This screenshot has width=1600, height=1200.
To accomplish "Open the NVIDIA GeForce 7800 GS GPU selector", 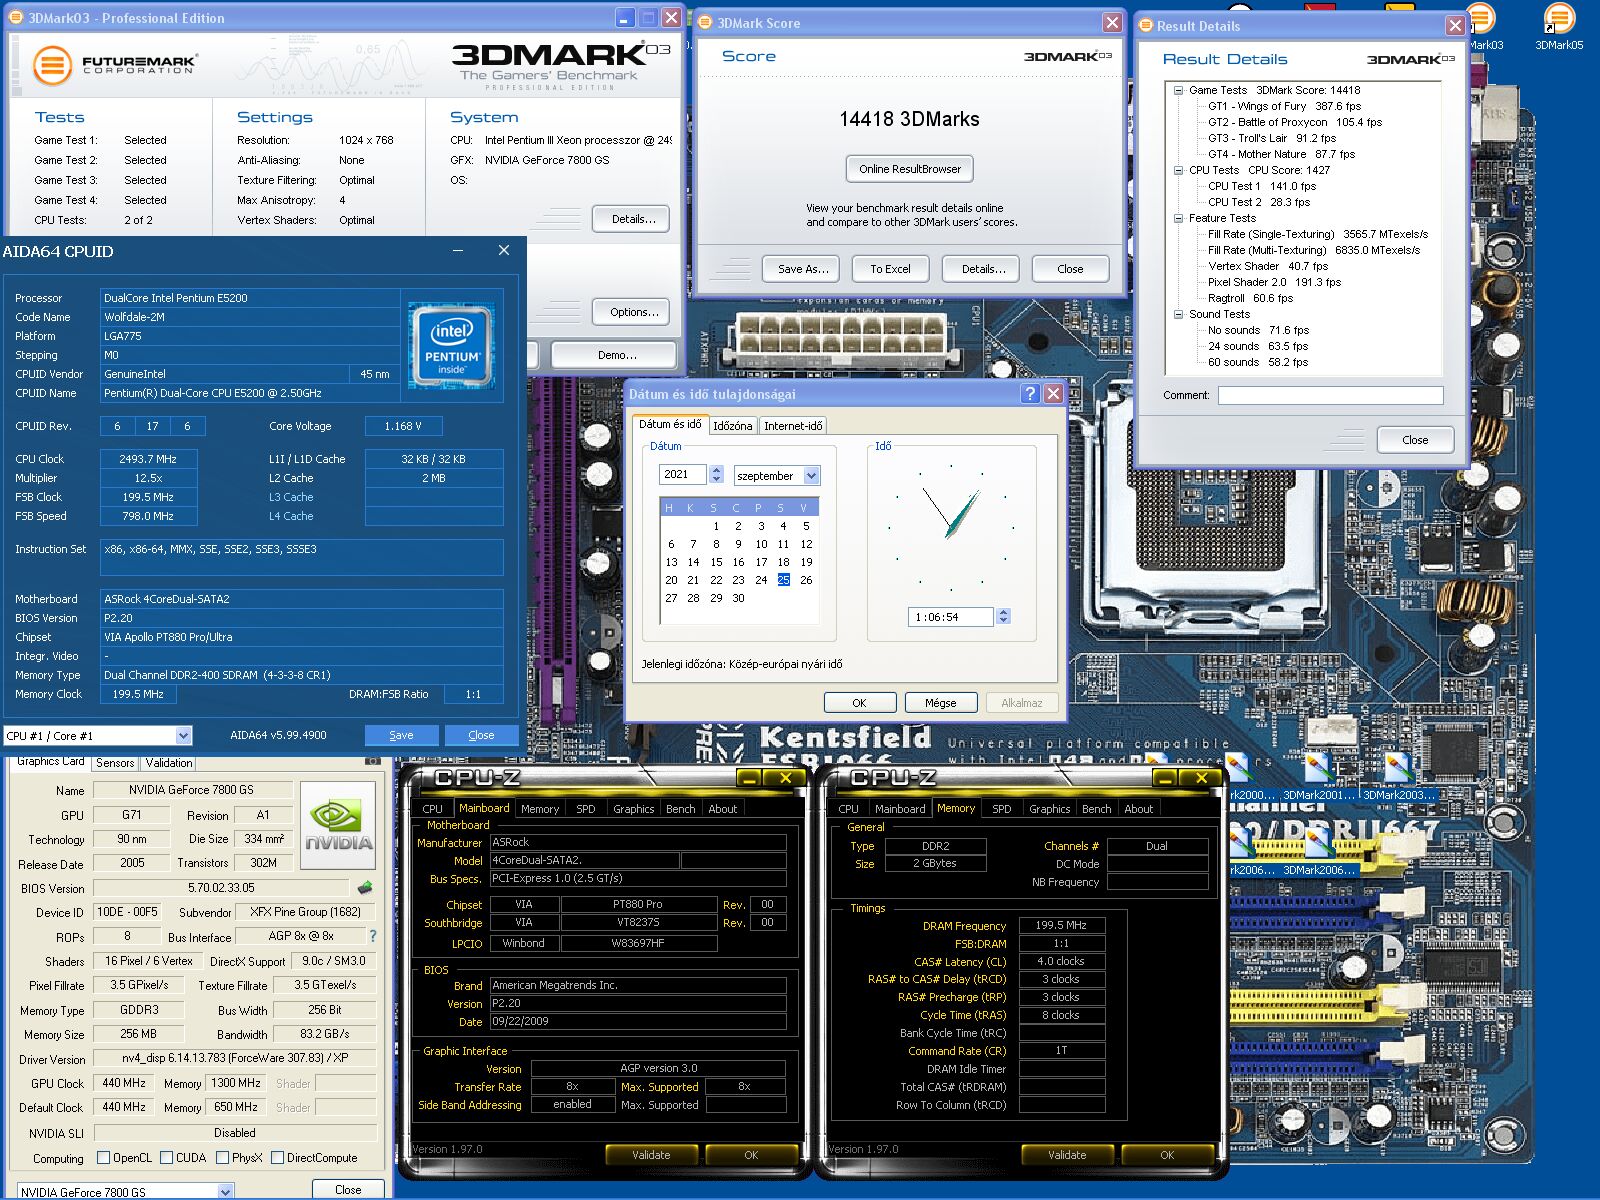I will tap(226, 1192).
